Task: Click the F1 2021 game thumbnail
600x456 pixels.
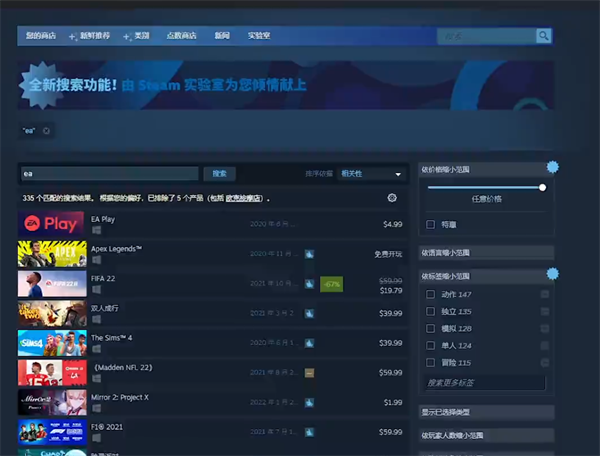Action: point(52,432)
